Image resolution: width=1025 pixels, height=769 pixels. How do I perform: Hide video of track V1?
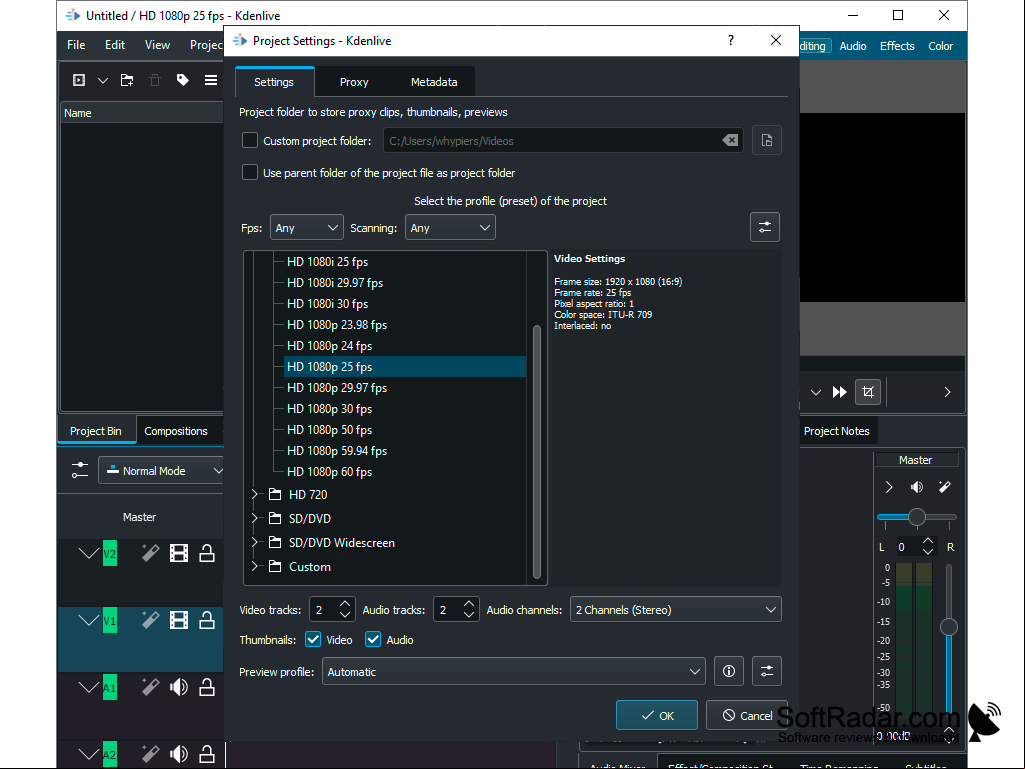[x=179, y=620]
